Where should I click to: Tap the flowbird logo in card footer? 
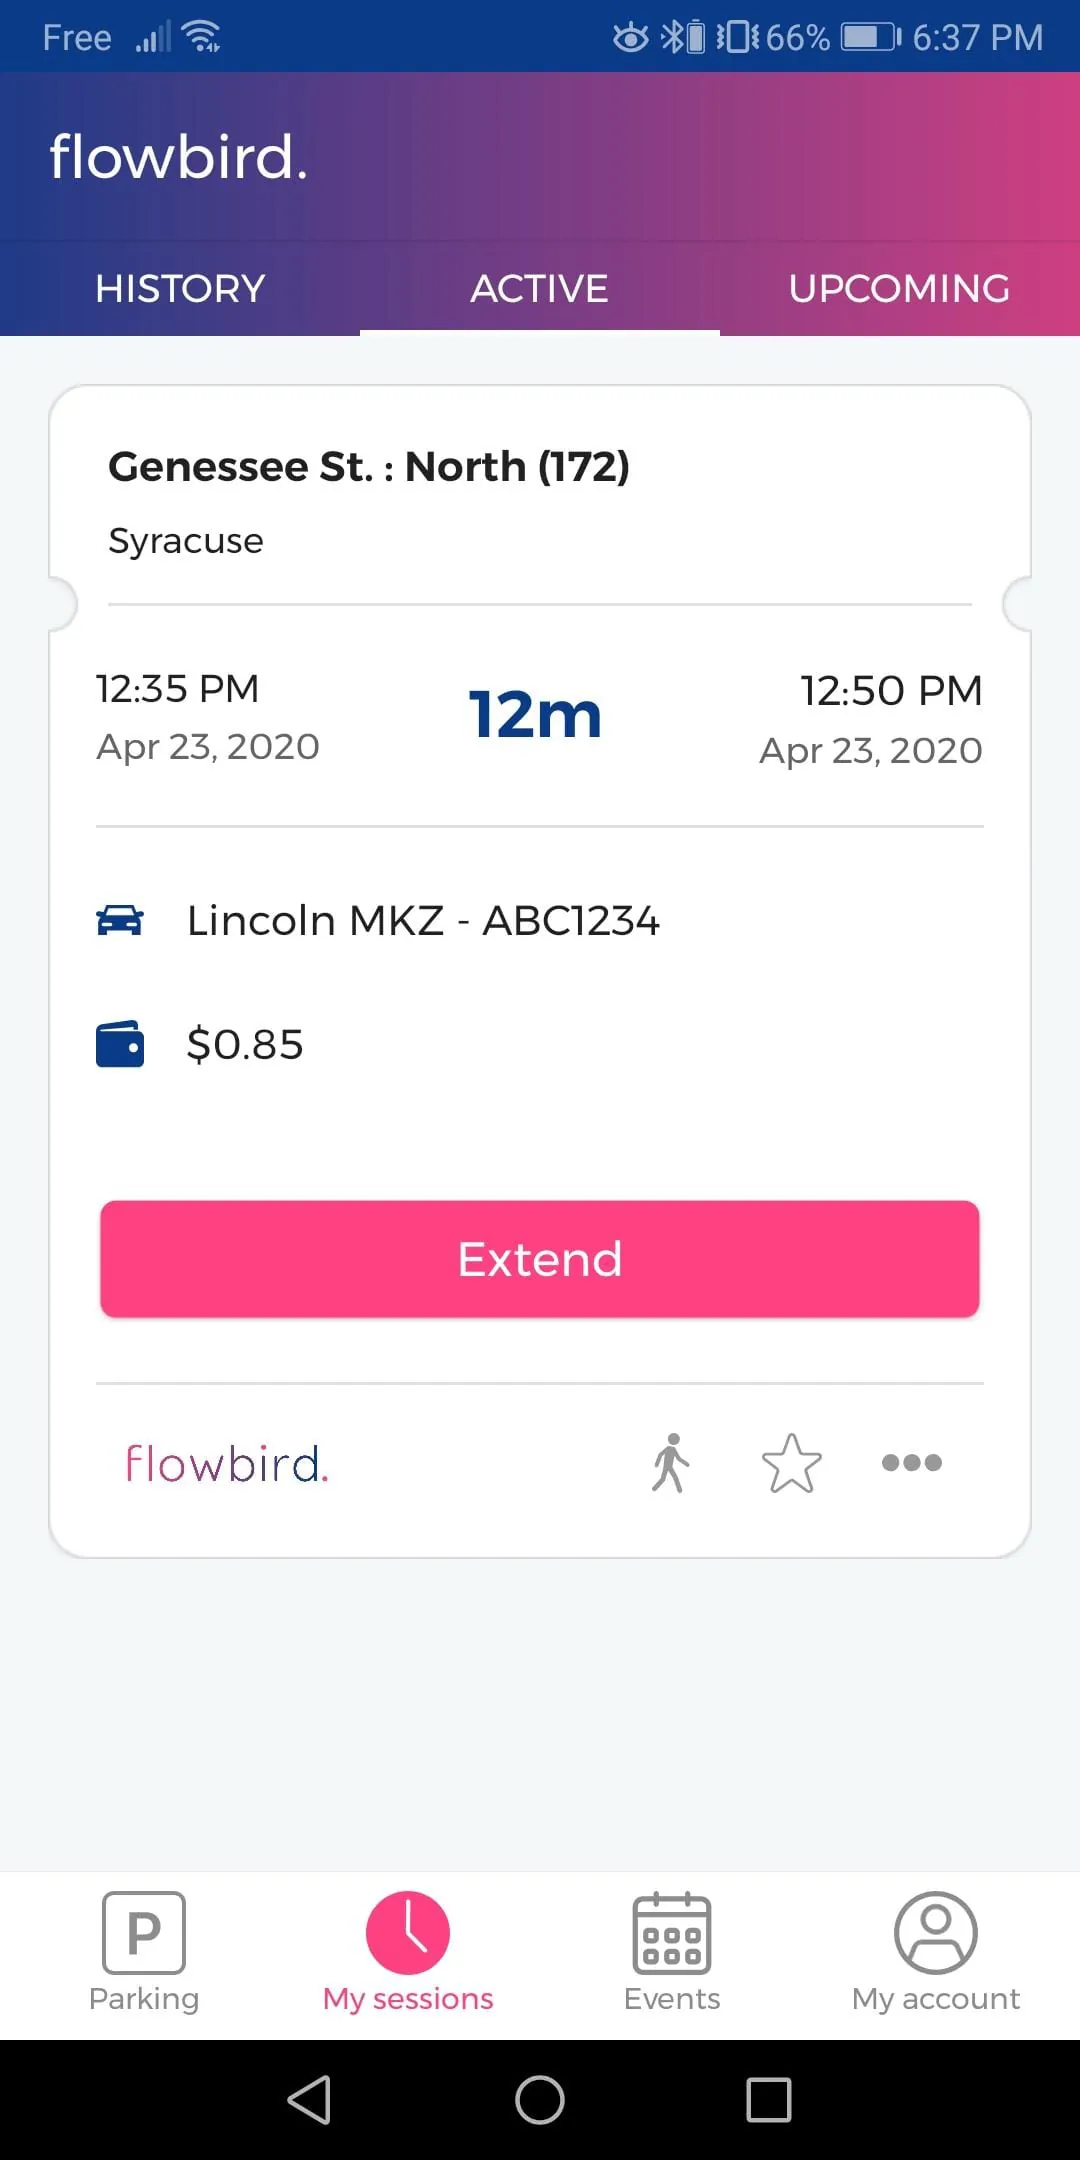coord(227,1464)
